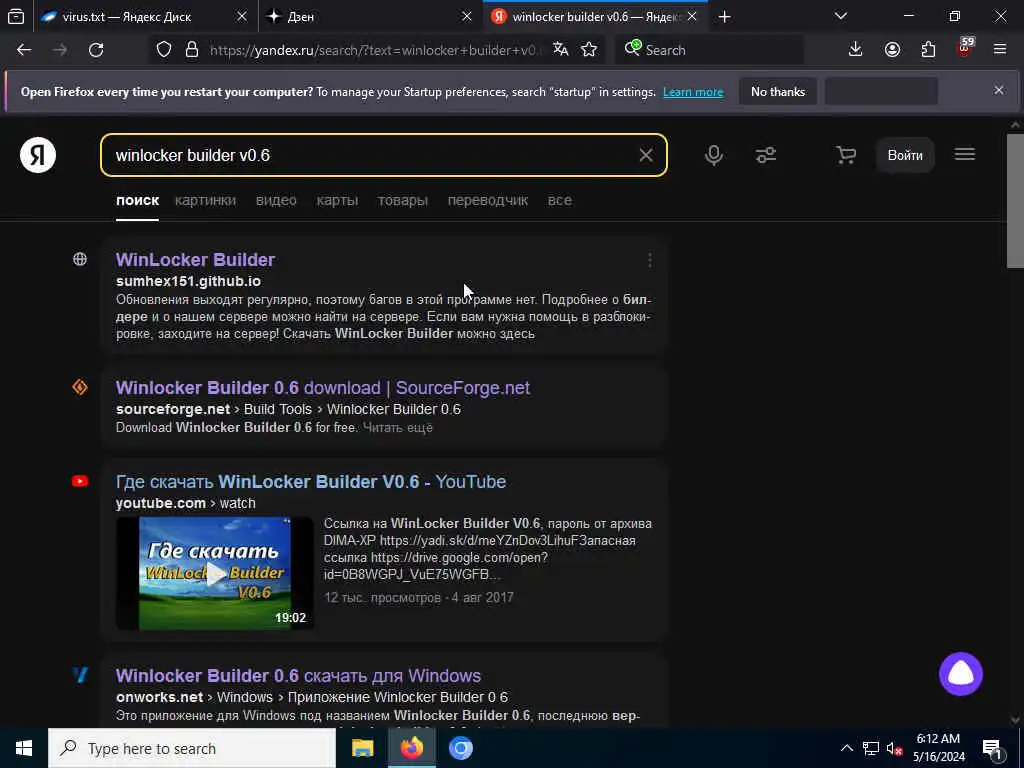Viewport: 1024px width, 768px height.
Task: Click Читать ещё under the SourceForge result
Action: click(398, 428)
